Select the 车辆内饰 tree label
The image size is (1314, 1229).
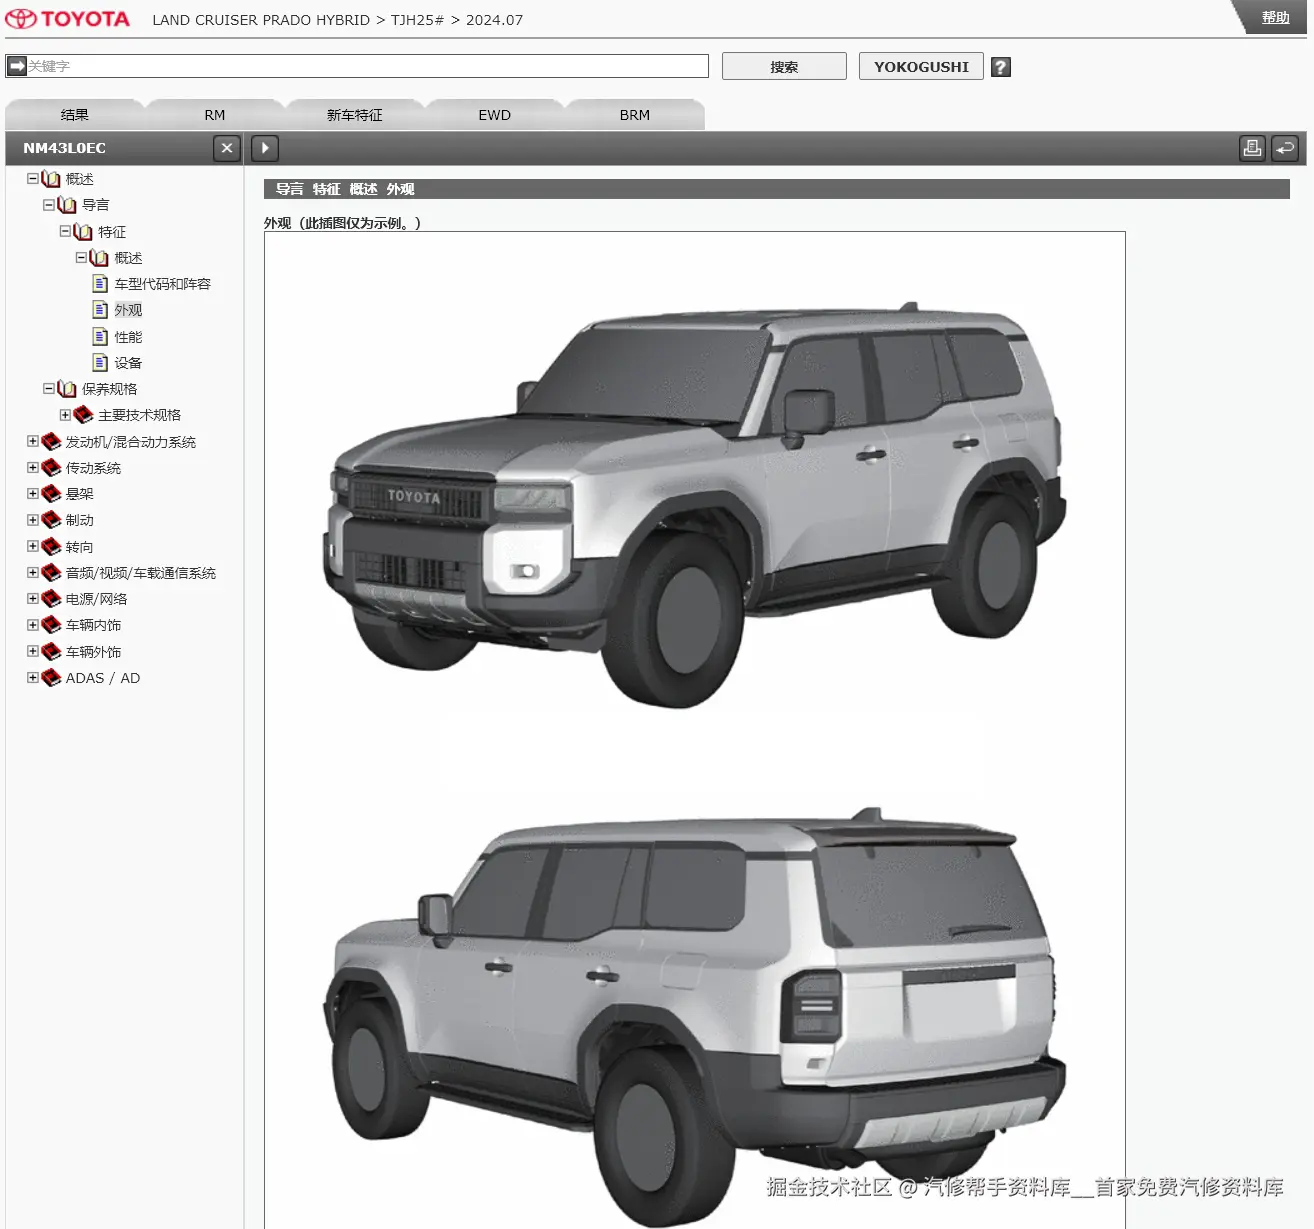(93, 625)
